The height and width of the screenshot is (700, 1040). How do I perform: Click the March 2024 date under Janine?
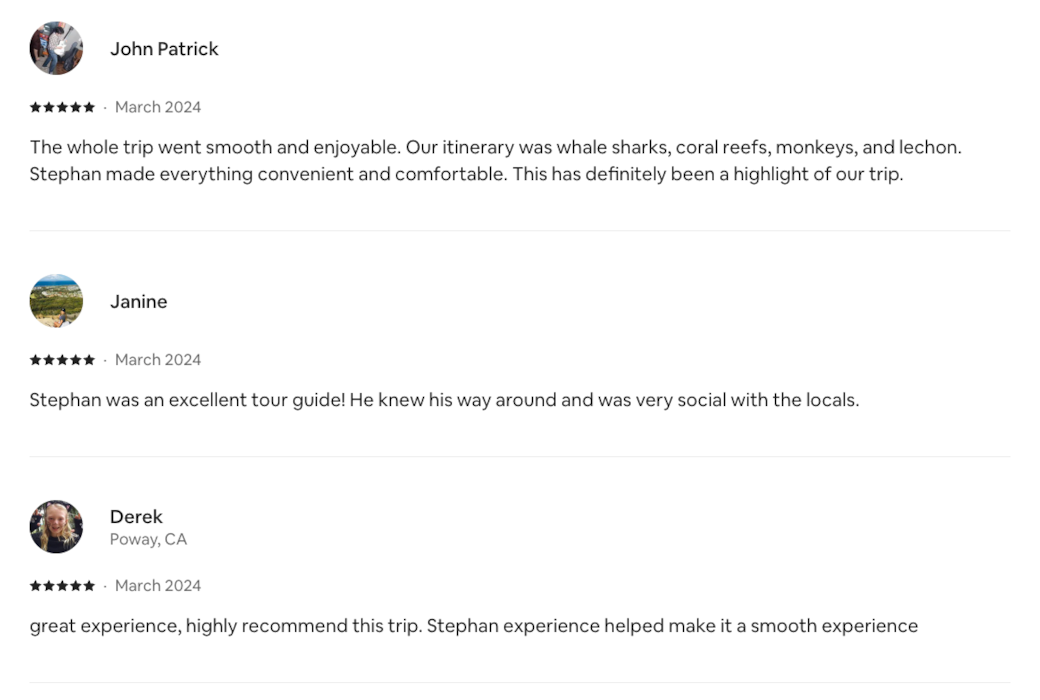tap(158, 360)
